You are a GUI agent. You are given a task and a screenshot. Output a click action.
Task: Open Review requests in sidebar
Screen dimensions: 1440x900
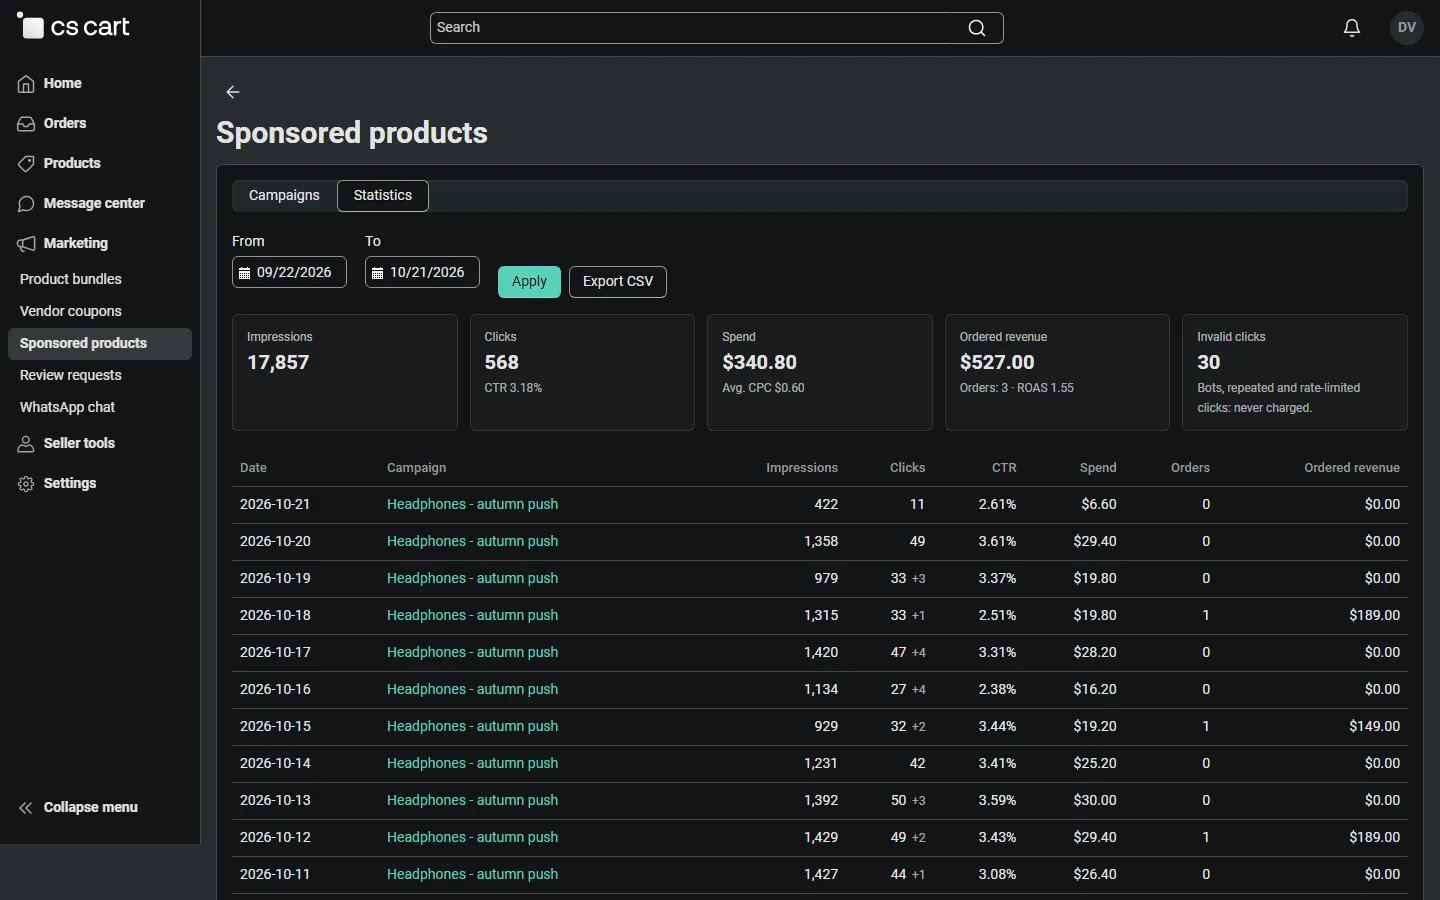click(x=71, y=375)
